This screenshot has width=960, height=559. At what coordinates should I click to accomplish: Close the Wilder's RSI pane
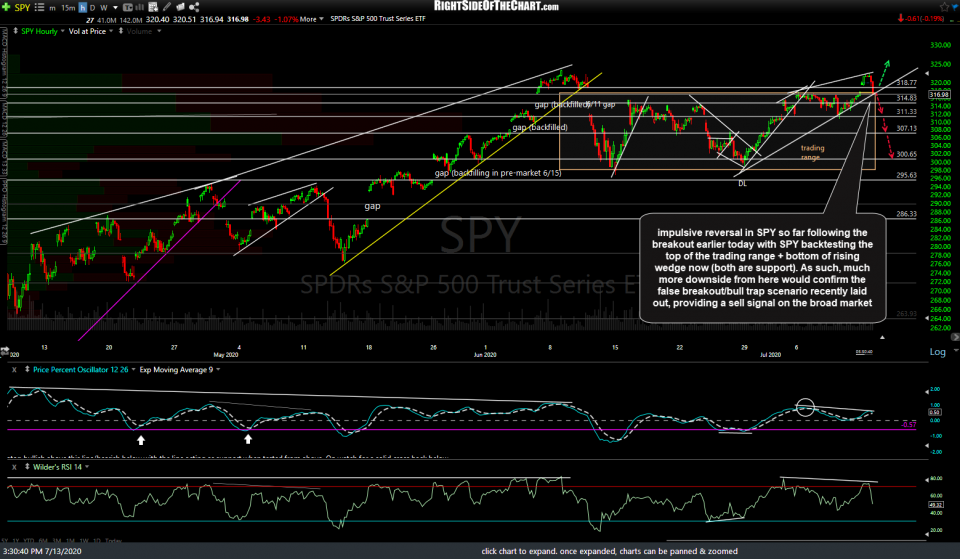[x=14, y=467]
